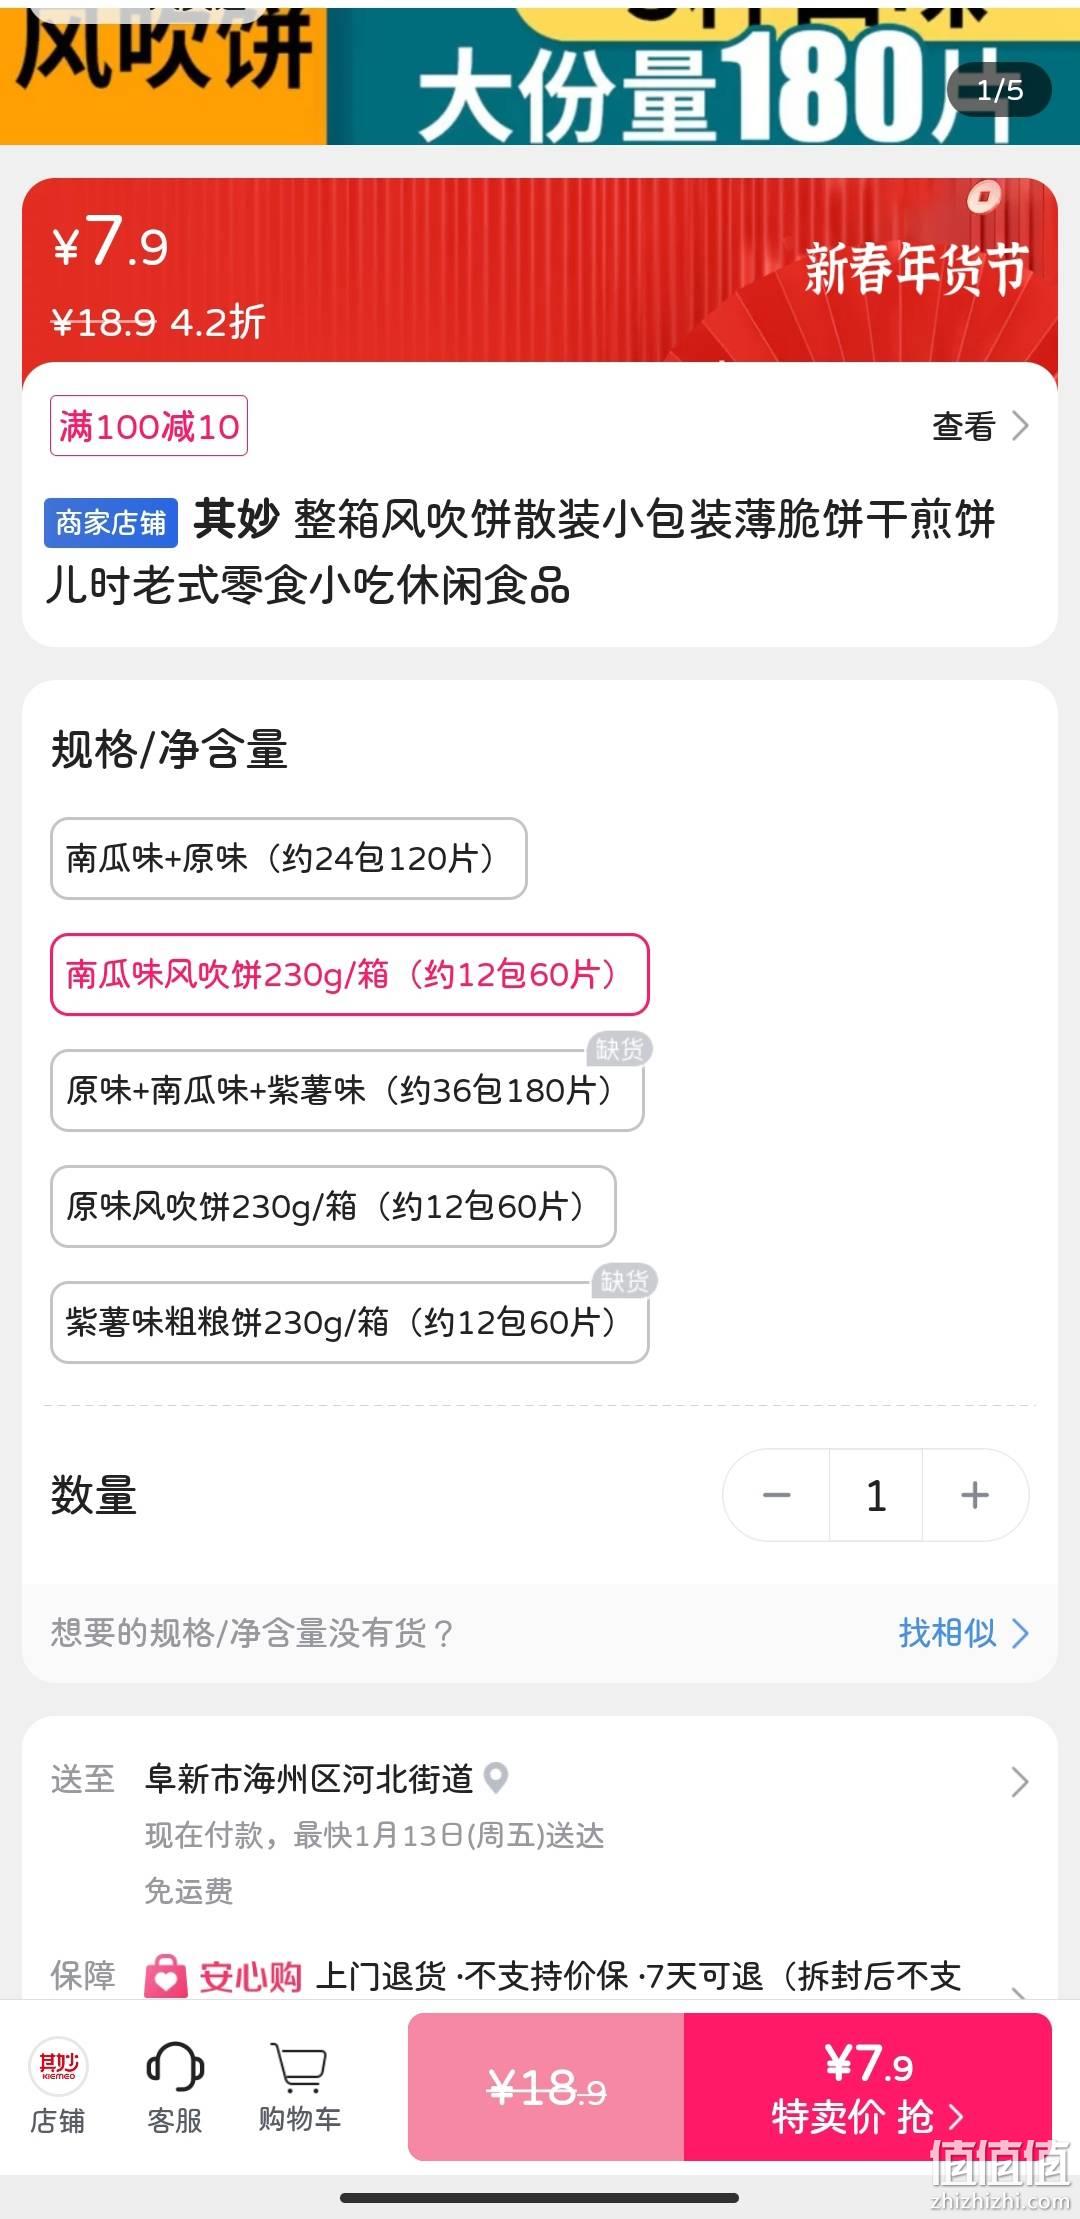
Task: Tap the location pin beside 河北街道
Action: (x=496, y=1777)
